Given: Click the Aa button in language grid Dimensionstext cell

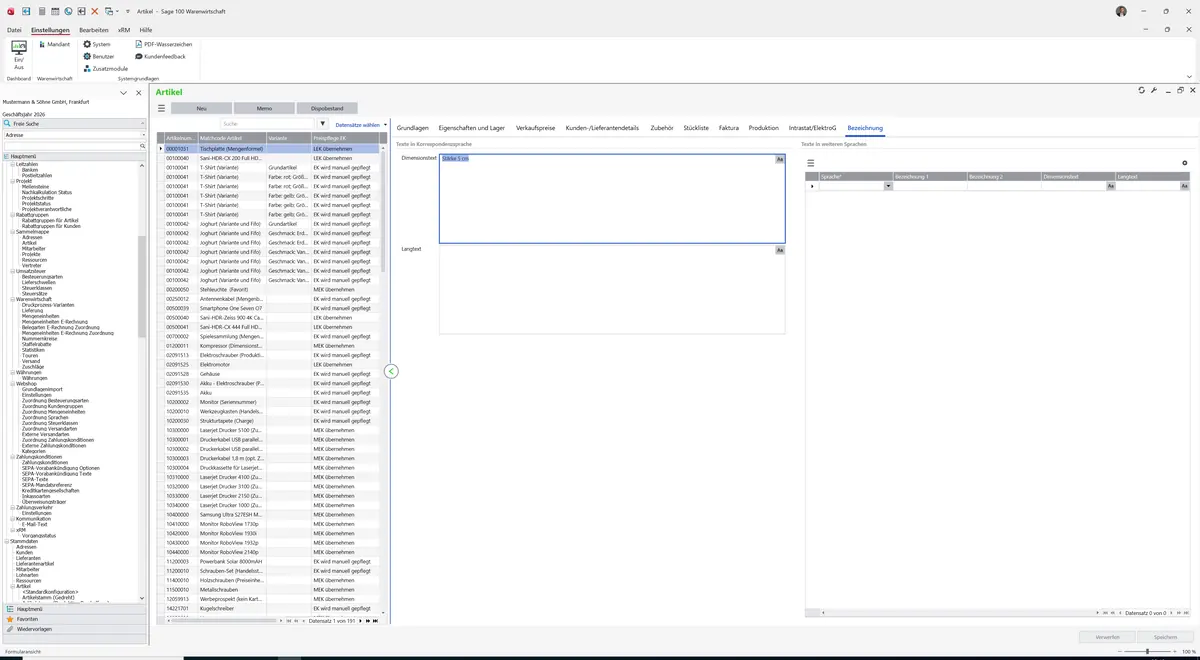Looking at the screenshot, I should (1110, 186).
